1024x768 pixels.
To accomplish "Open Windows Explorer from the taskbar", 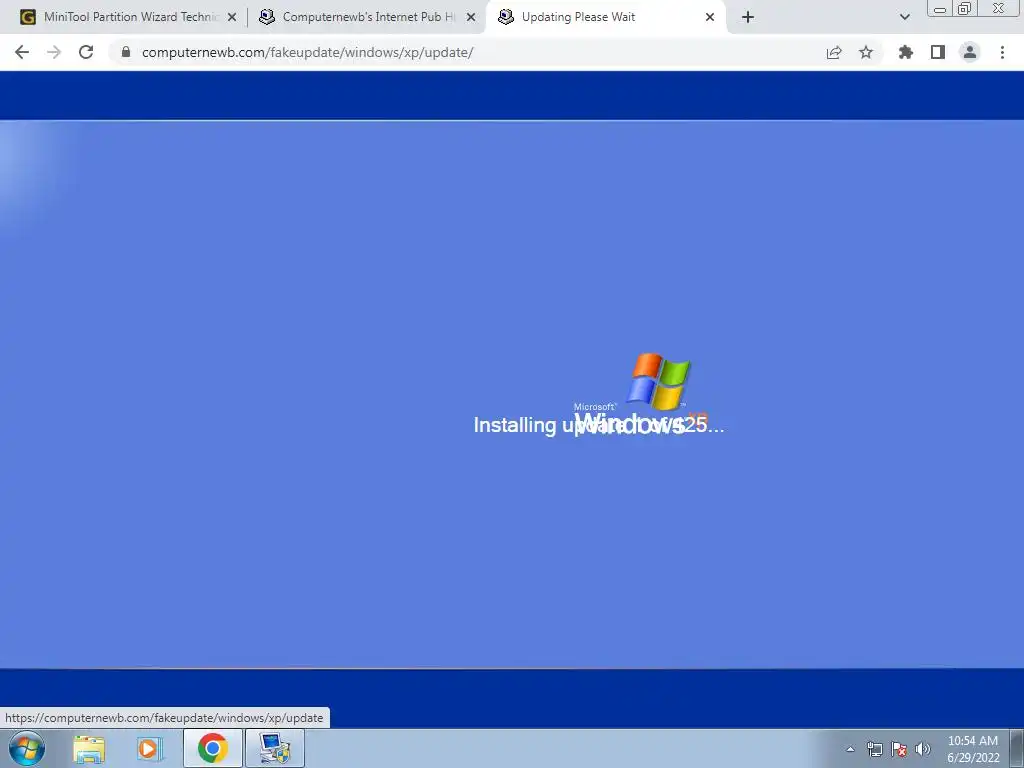I will coord(89,748).
